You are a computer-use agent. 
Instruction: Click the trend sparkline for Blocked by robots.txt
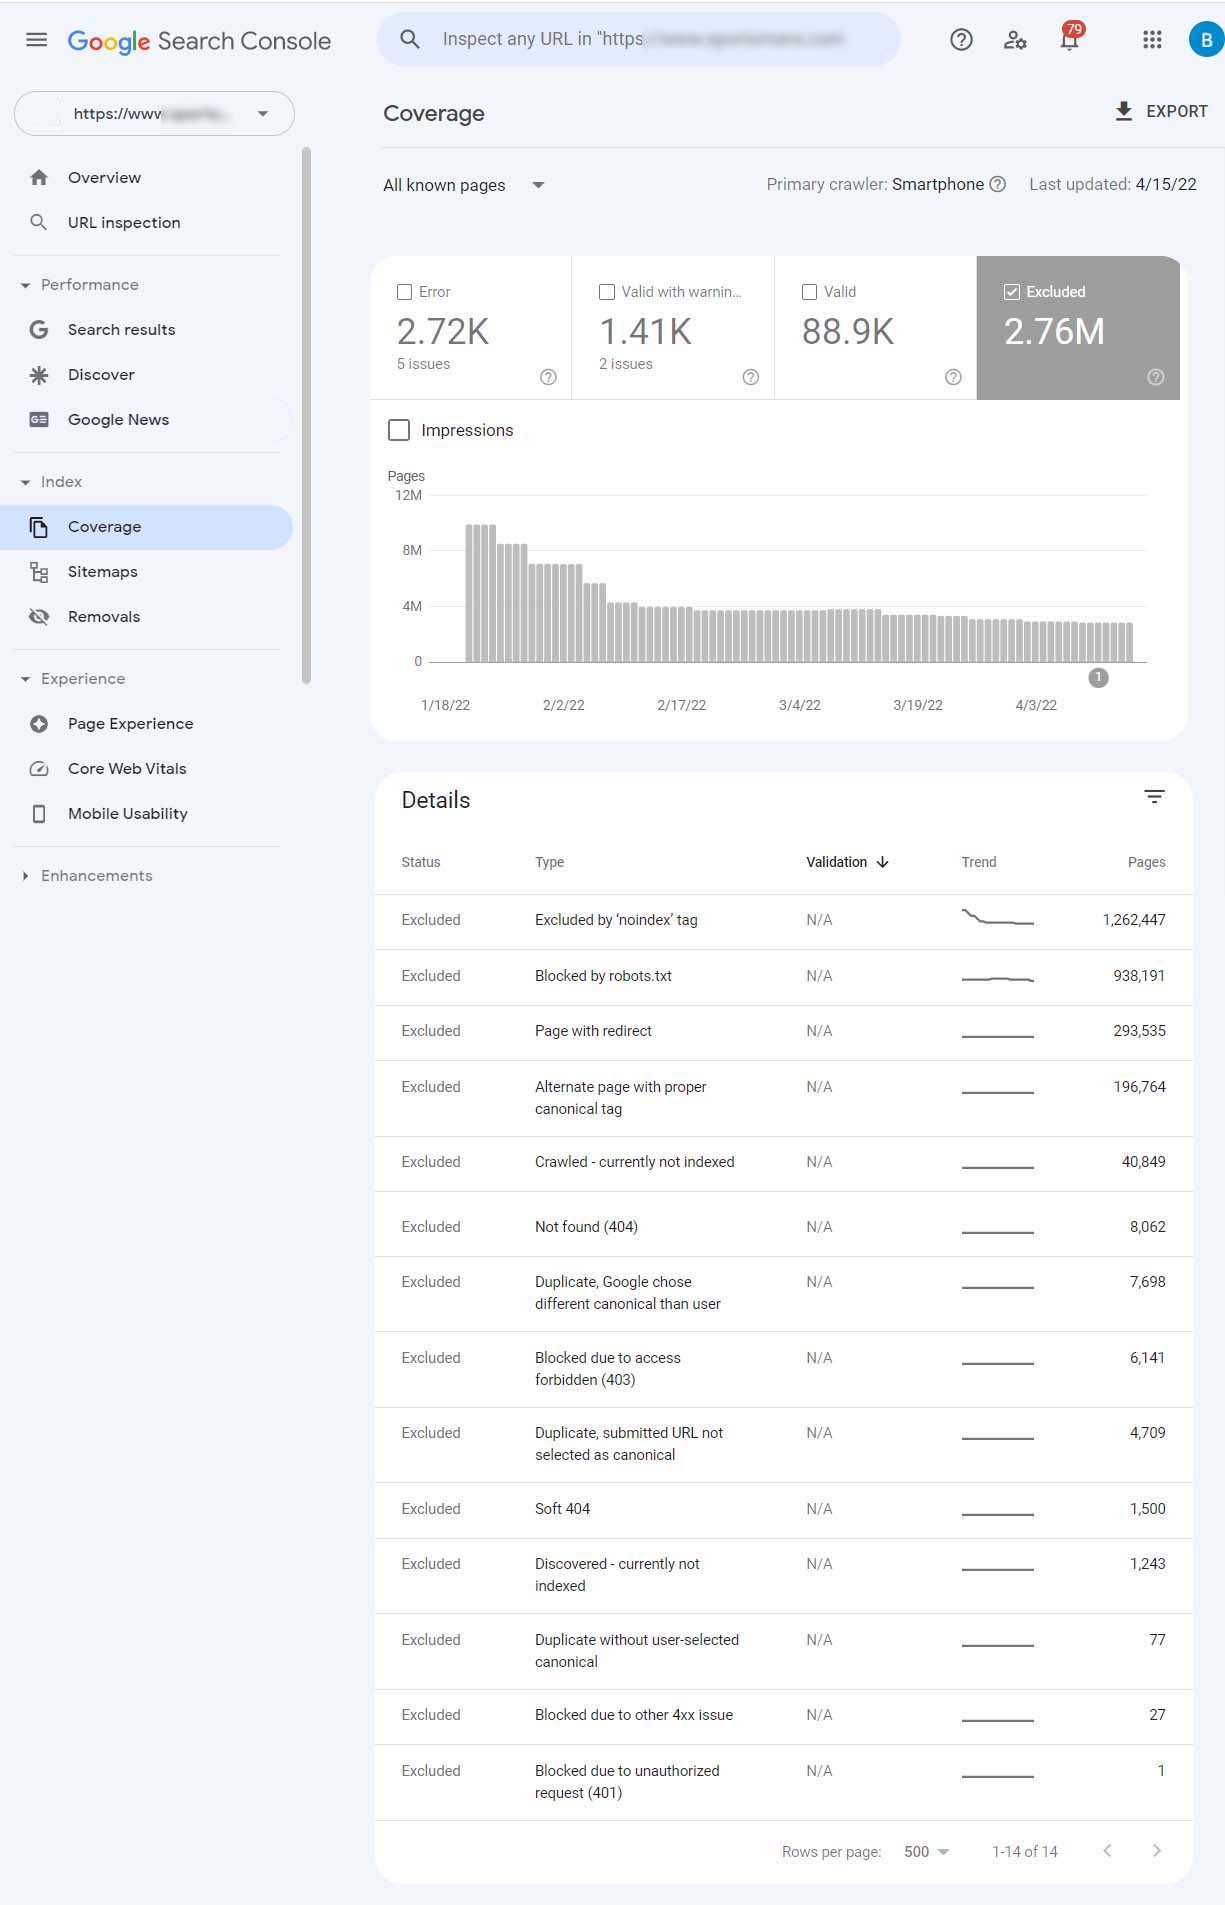coord(997,978)
